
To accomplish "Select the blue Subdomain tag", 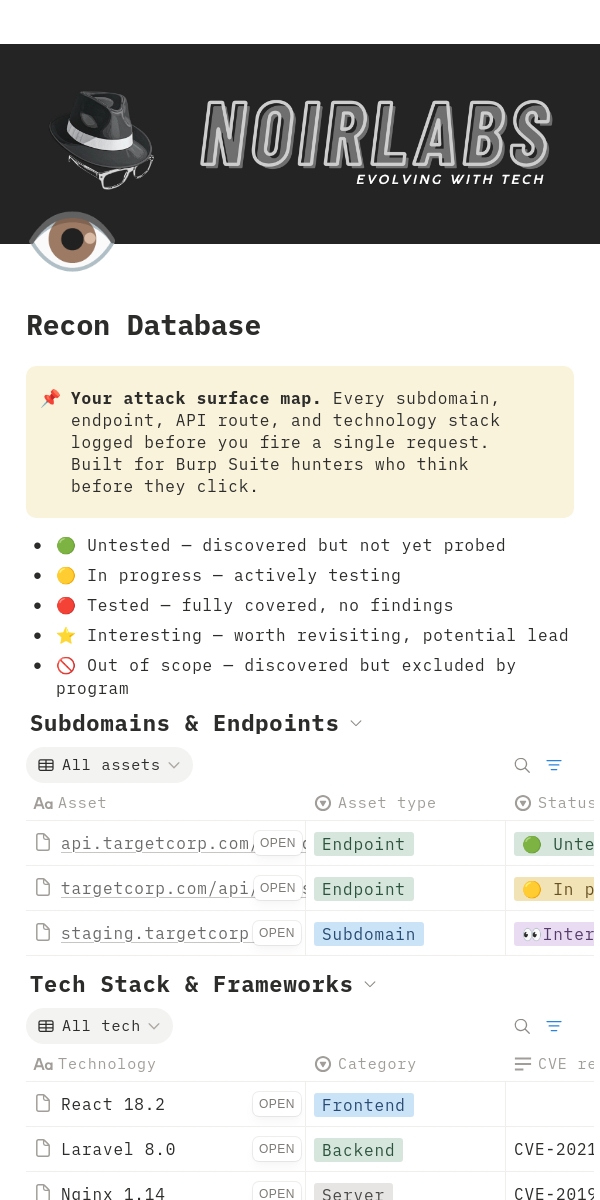I will click(x=368, y=934).
